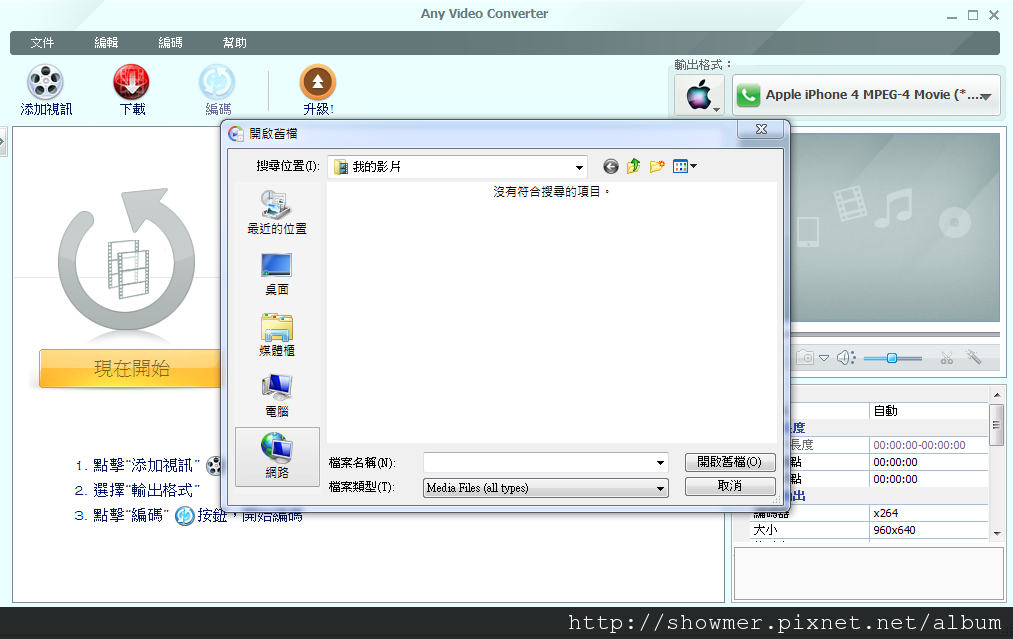Open the 編輯 menu
The width and height of the screenshot is (1013, 639).
click(x=106, y=43)
